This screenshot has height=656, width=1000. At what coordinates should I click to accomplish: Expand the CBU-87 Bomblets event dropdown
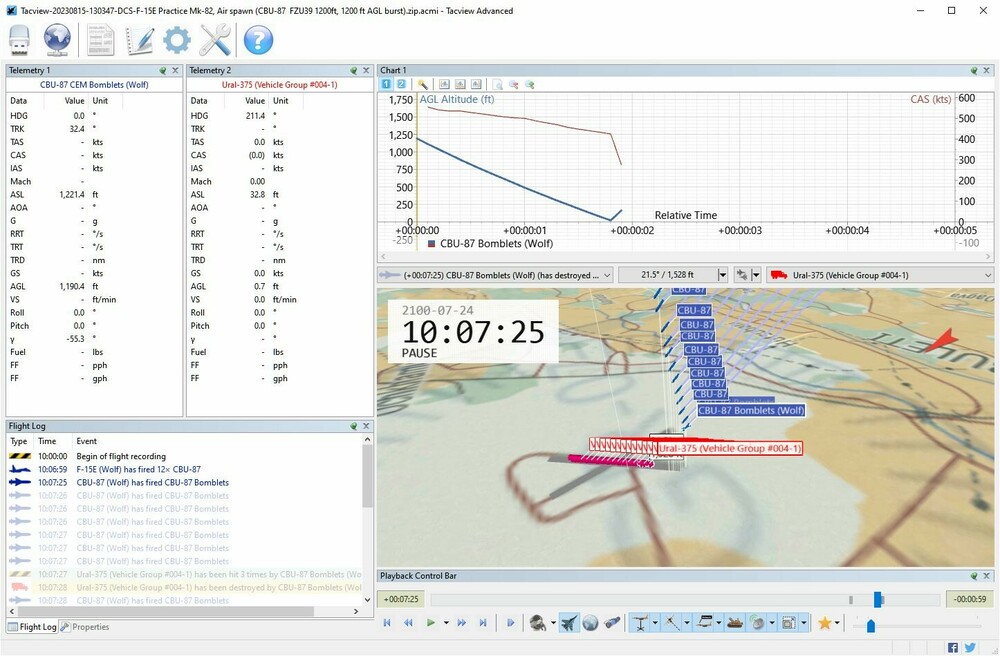point(605,275)
